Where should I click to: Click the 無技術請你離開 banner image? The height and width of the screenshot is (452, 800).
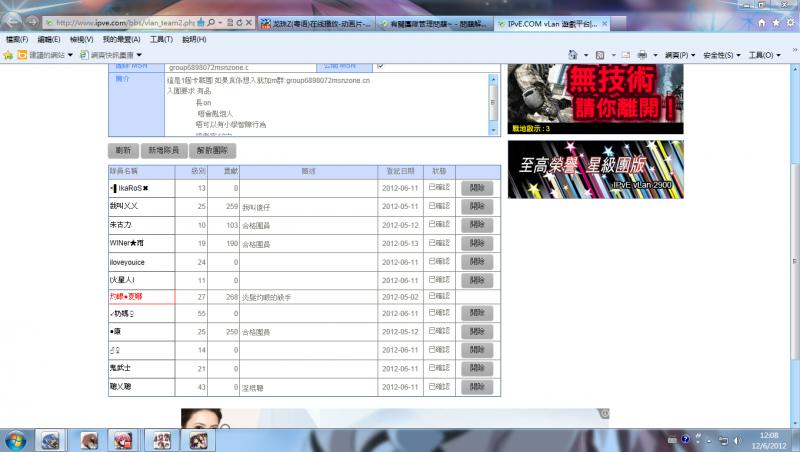[595, 99]
